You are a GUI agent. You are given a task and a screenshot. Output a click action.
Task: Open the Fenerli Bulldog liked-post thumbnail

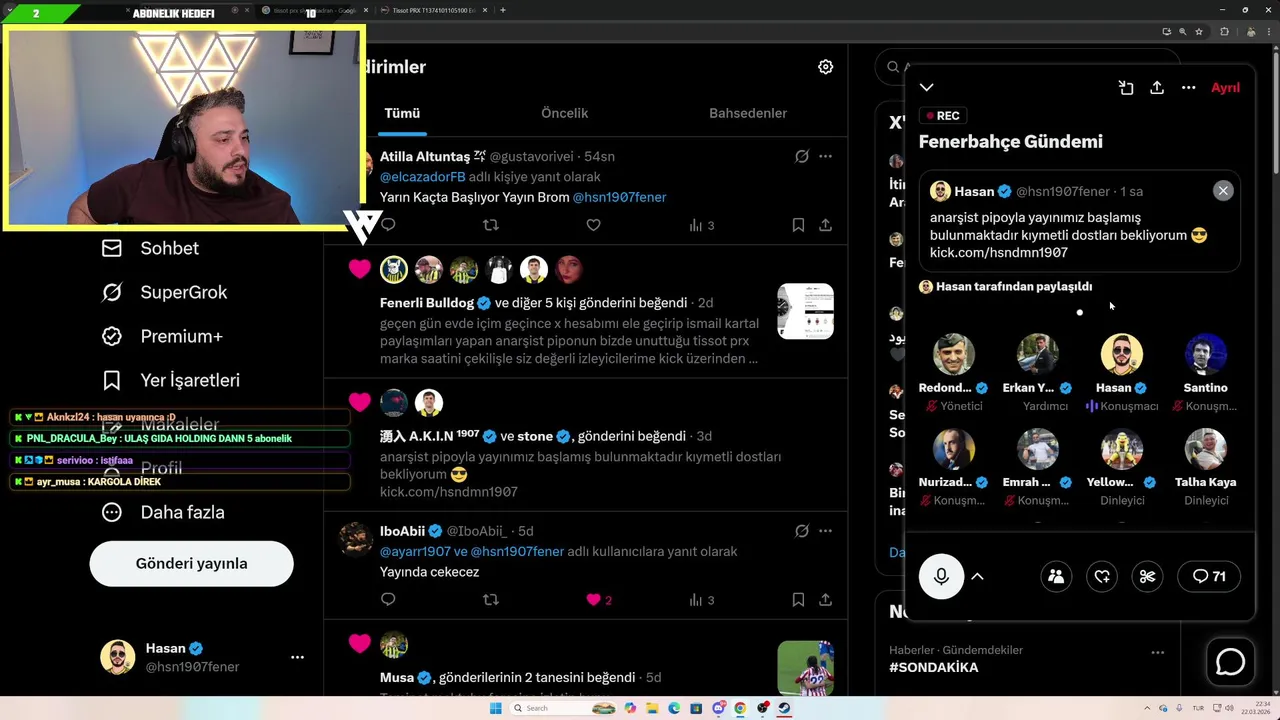click(x=805, y=311)
